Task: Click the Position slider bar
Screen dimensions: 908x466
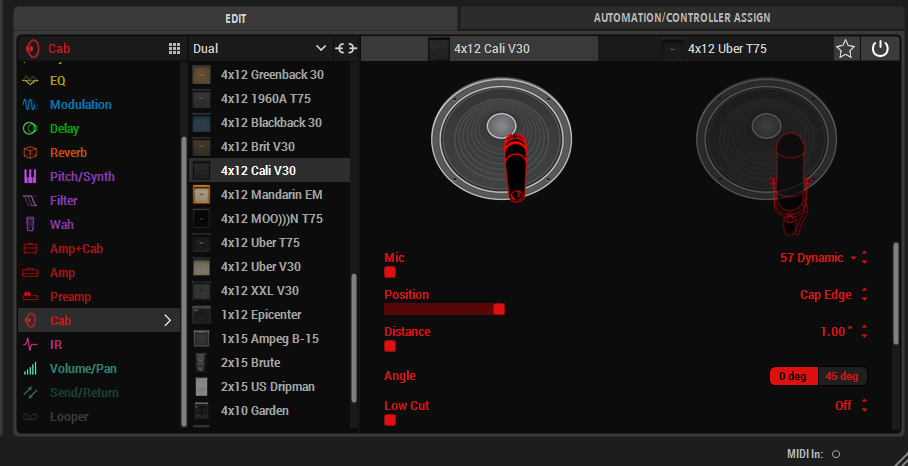Action: click(444, 309)
